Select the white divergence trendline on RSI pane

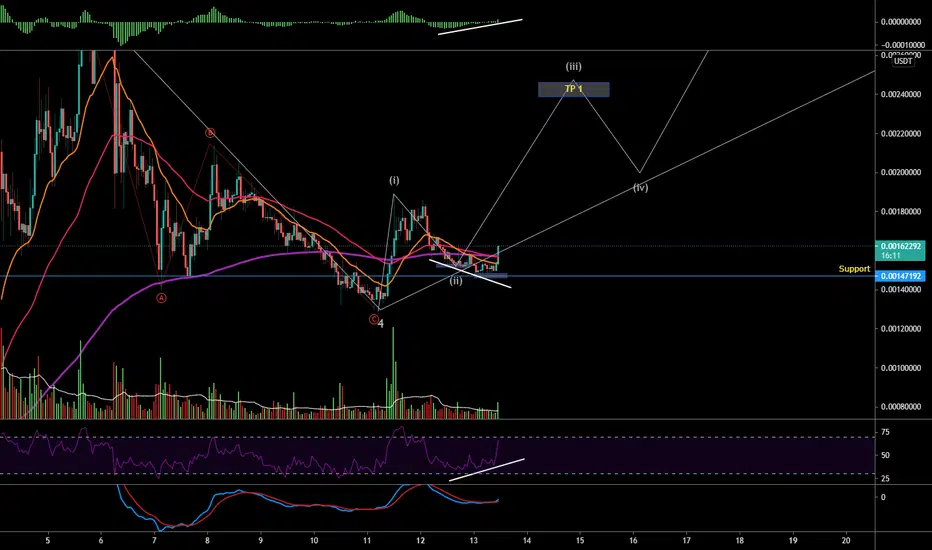click(487, 470)
